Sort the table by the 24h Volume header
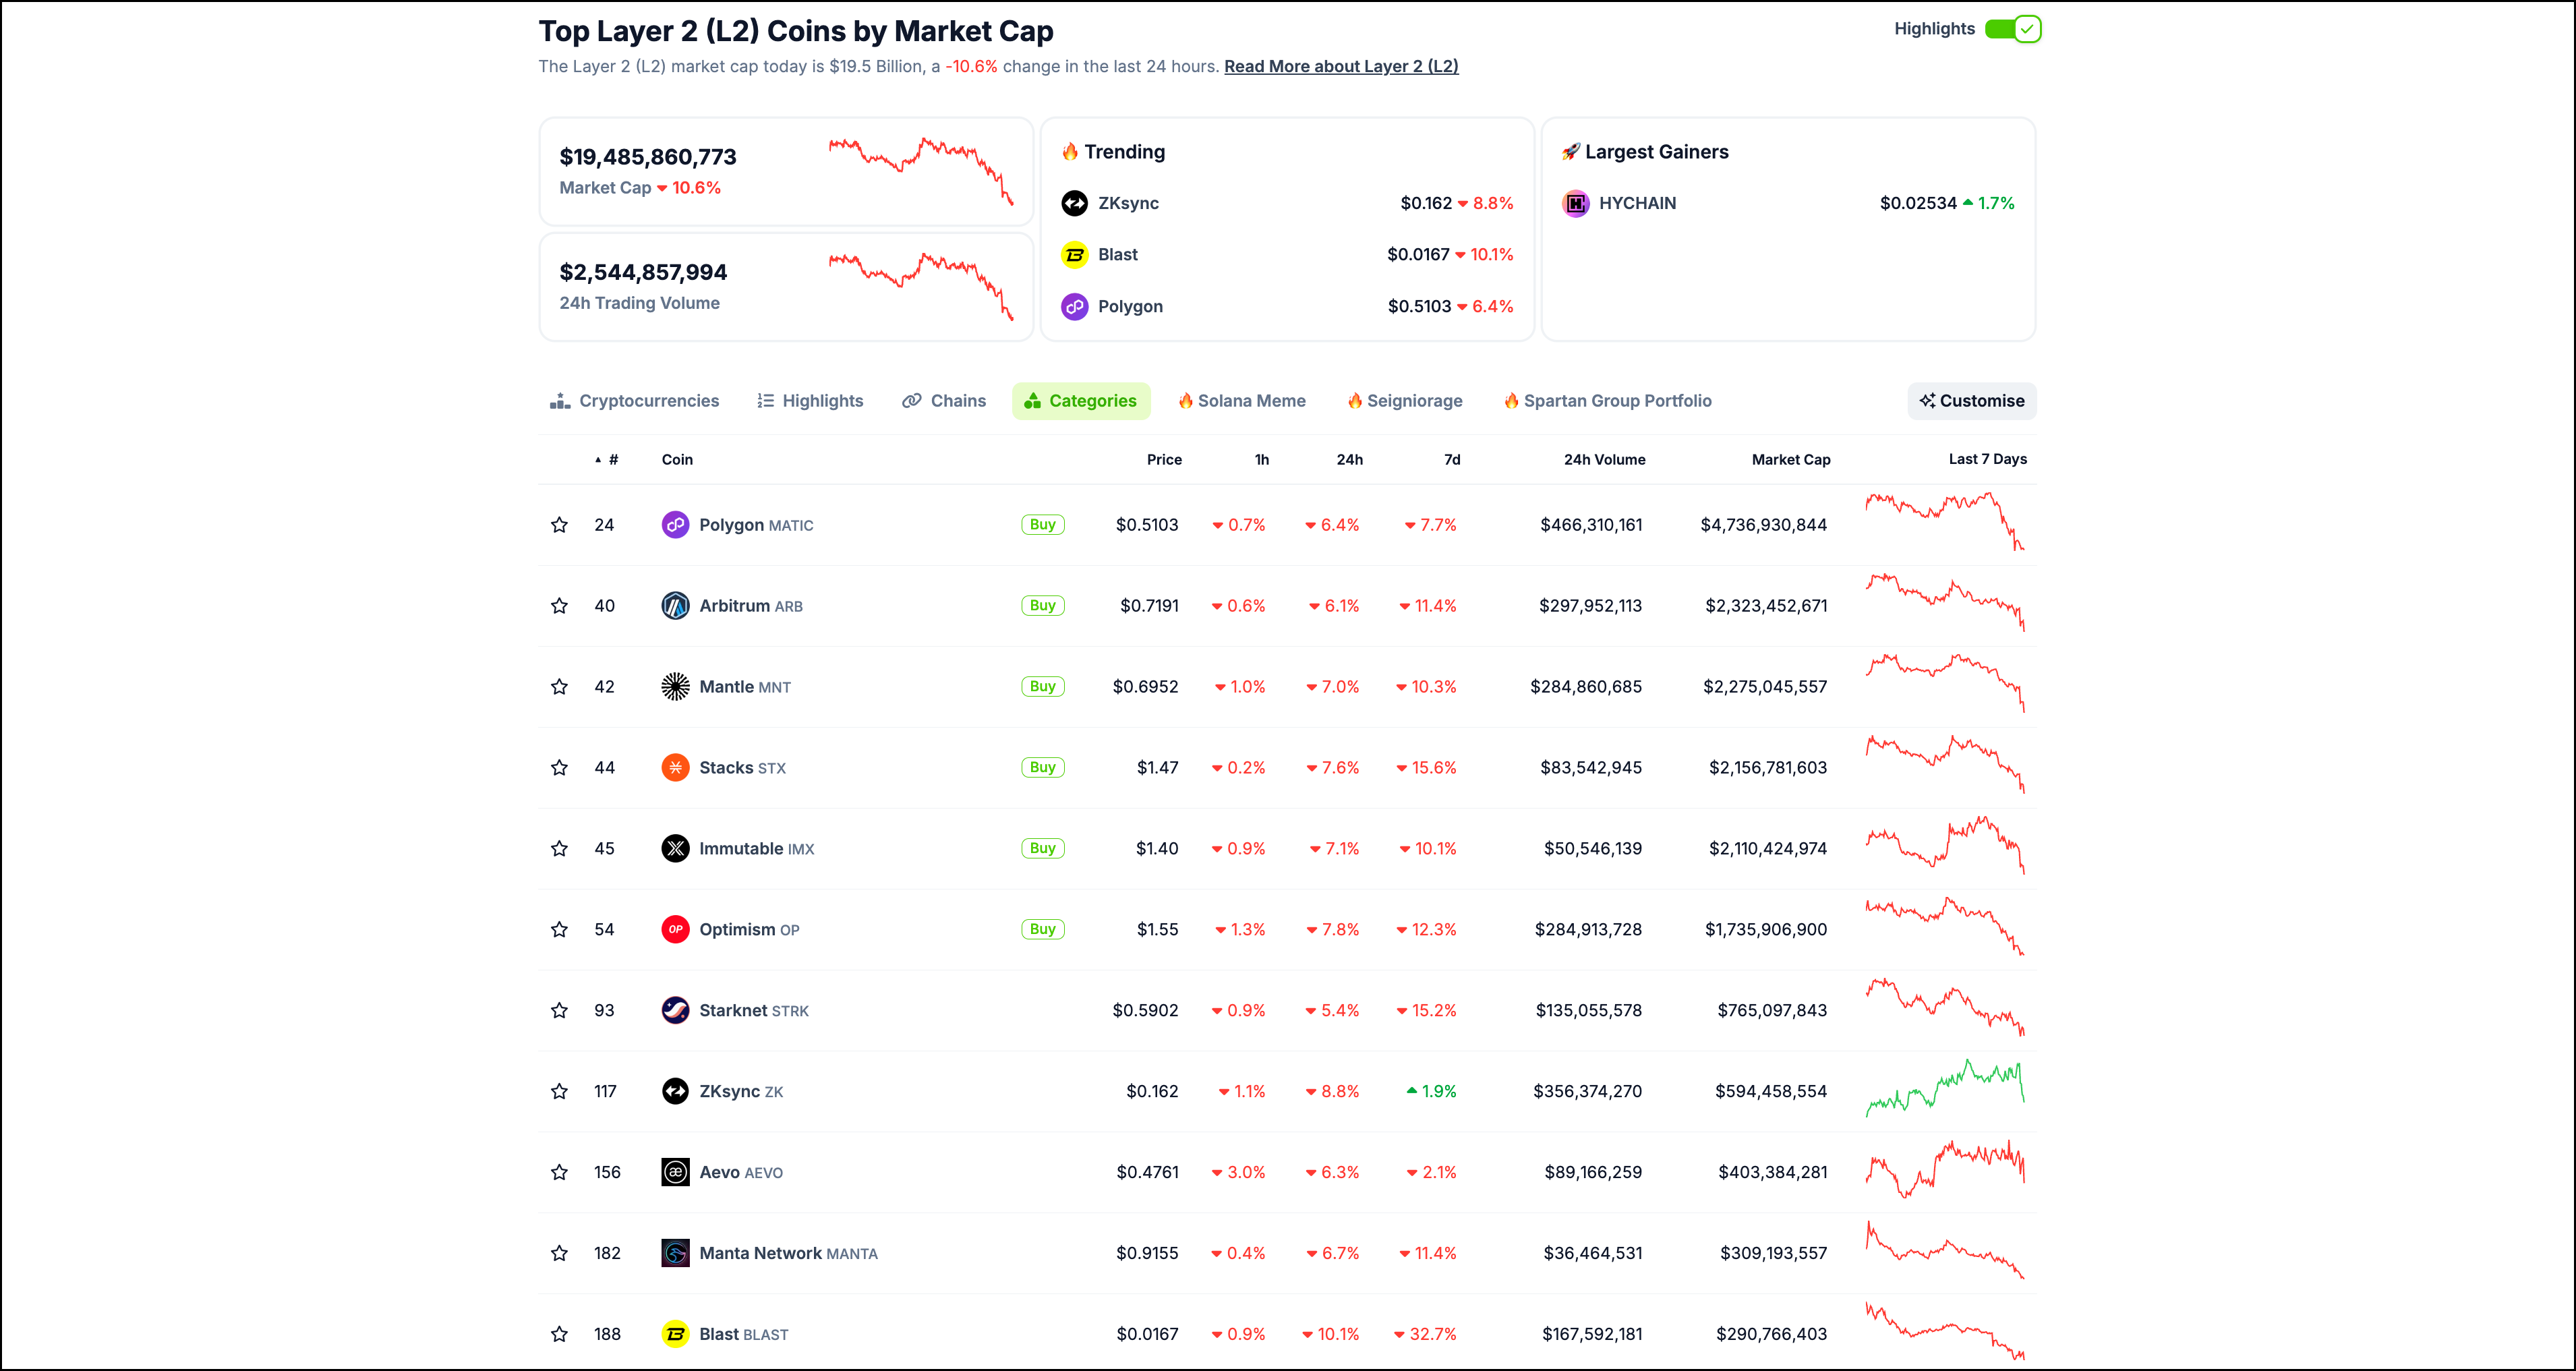 [x=1604, y=460]
